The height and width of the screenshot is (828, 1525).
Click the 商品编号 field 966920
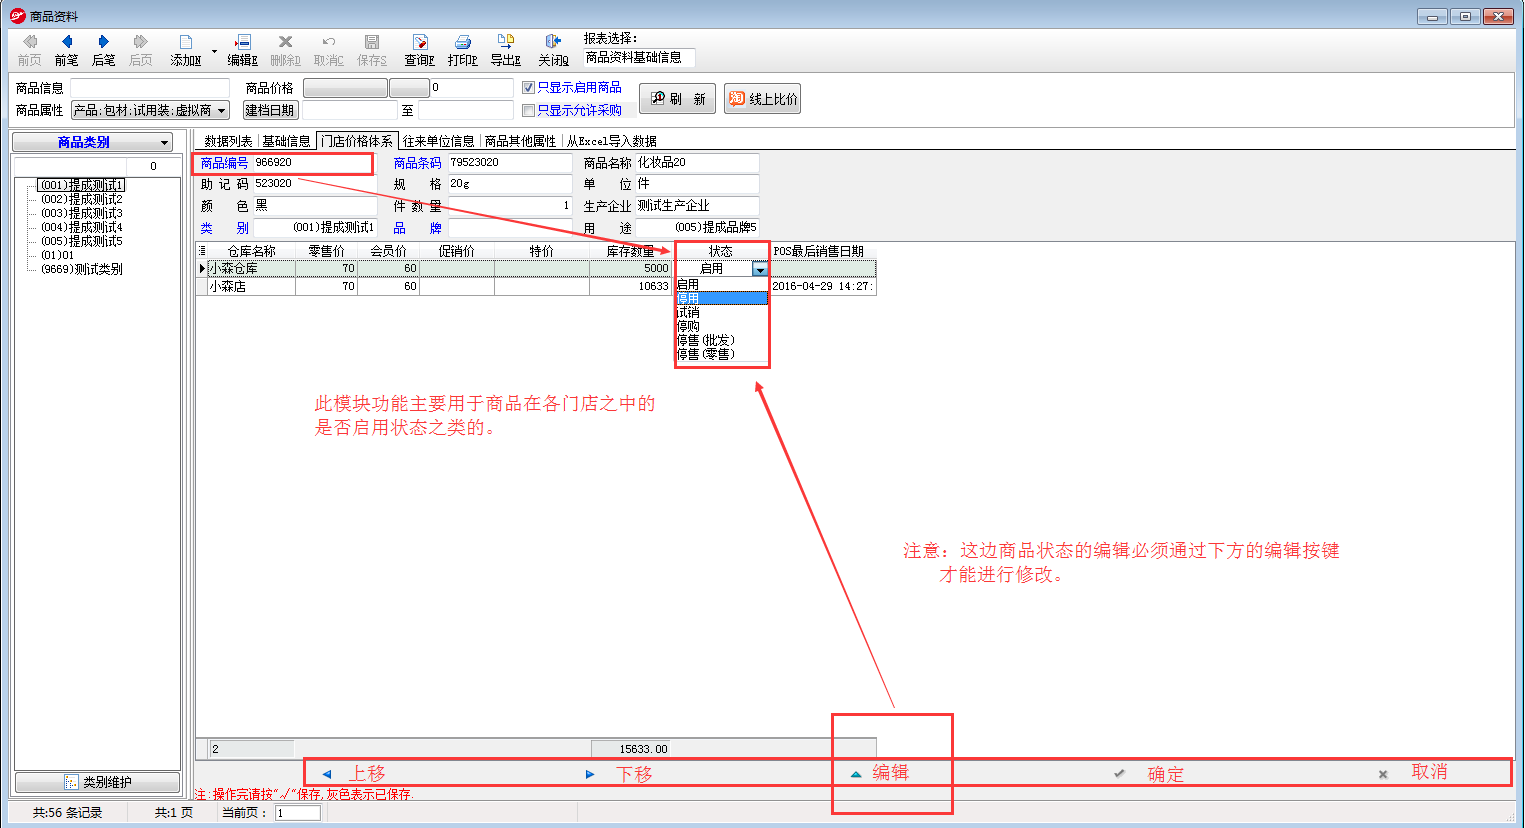[314, 162]
